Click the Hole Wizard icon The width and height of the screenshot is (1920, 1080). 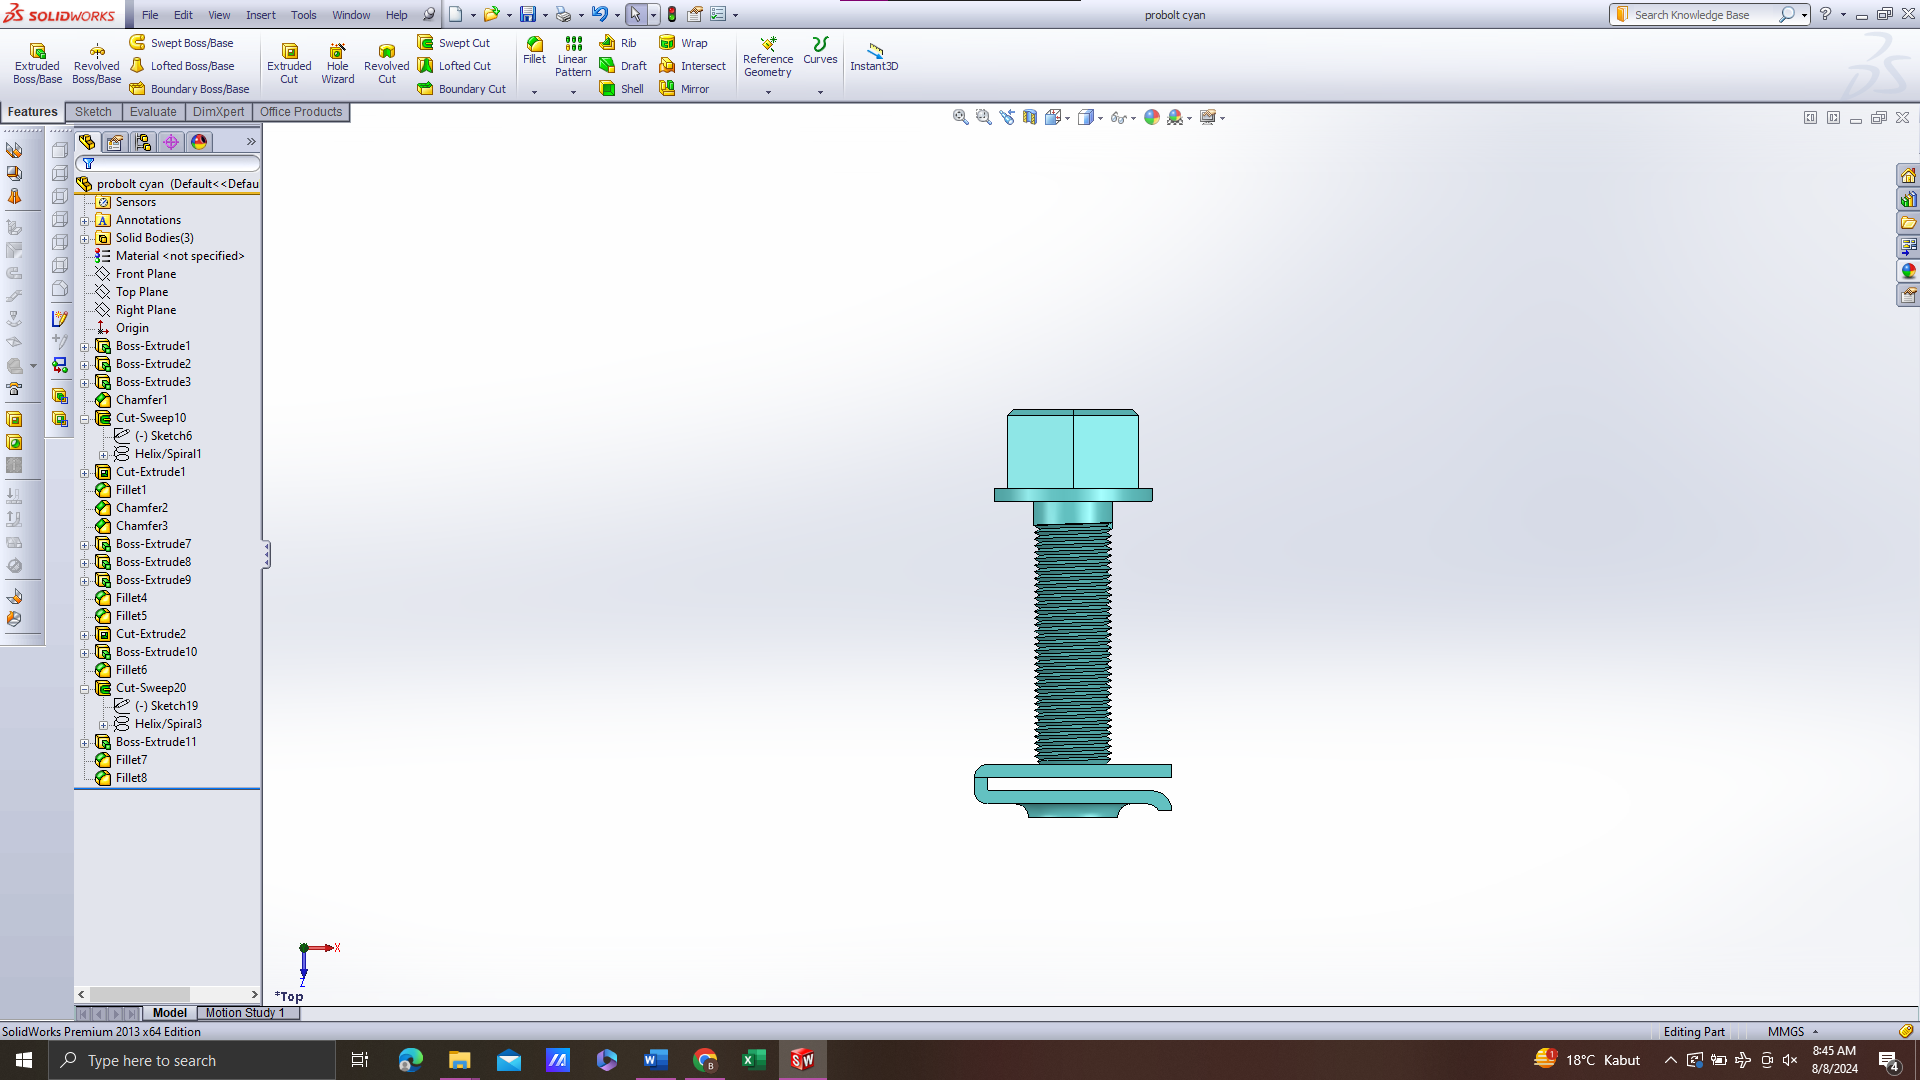point(337,63)
